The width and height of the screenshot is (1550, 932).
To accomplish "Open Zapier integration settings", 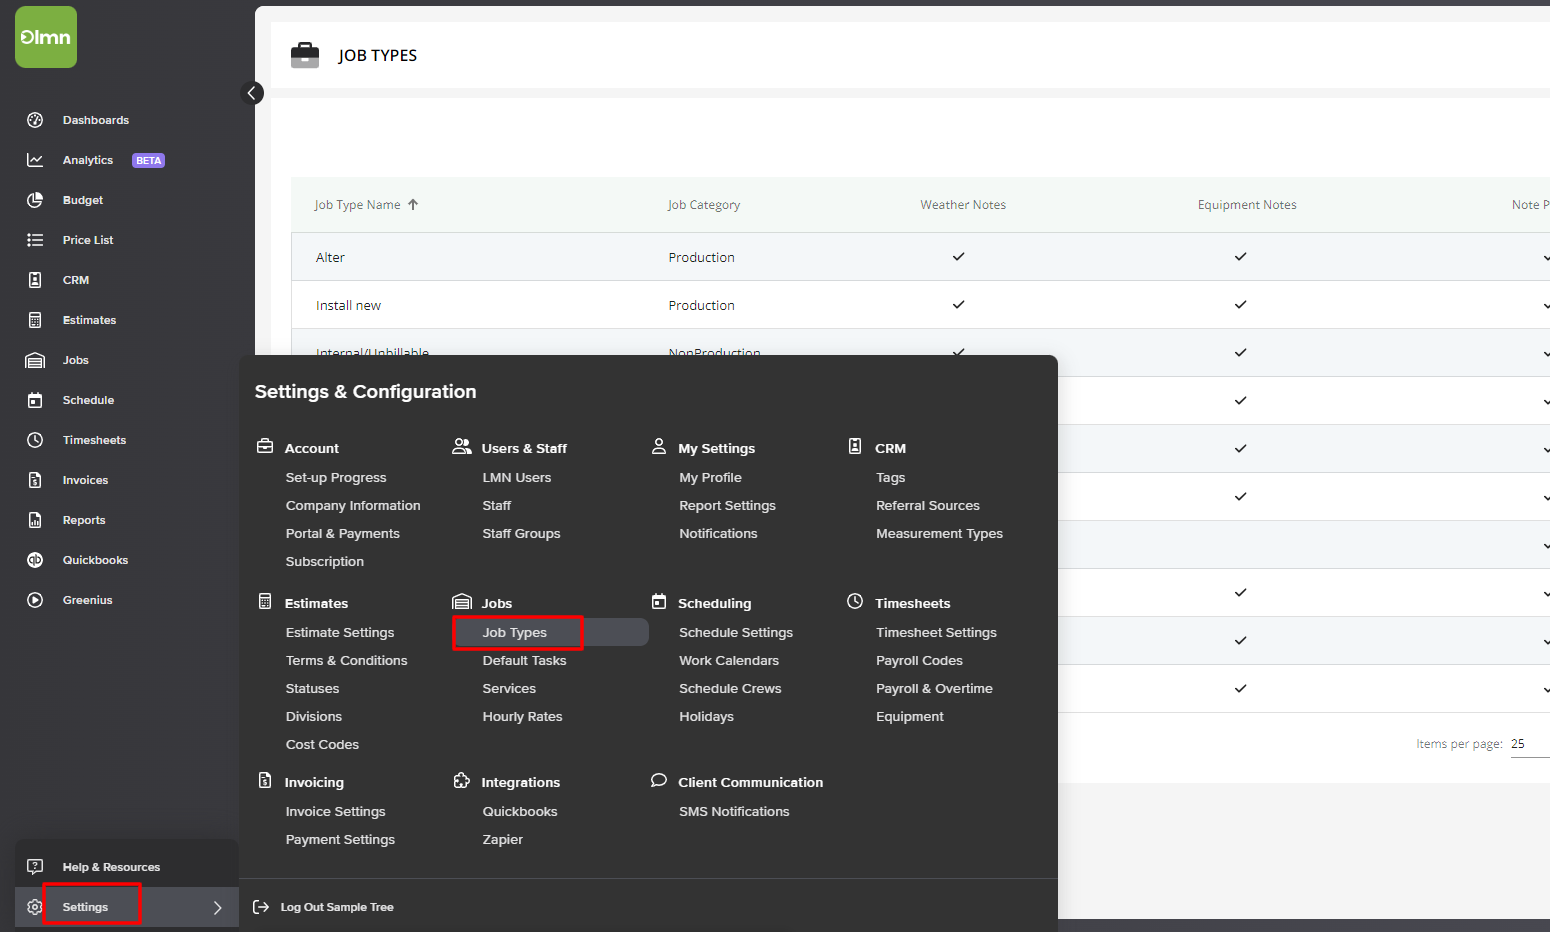I will coord(503,839).
